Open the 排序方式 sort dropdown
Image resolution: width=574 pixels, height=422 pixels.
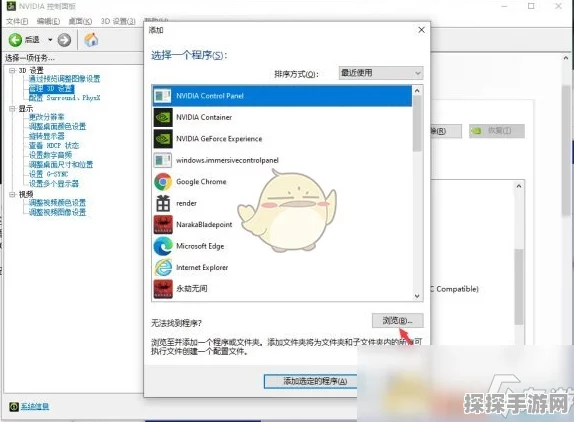381,73
